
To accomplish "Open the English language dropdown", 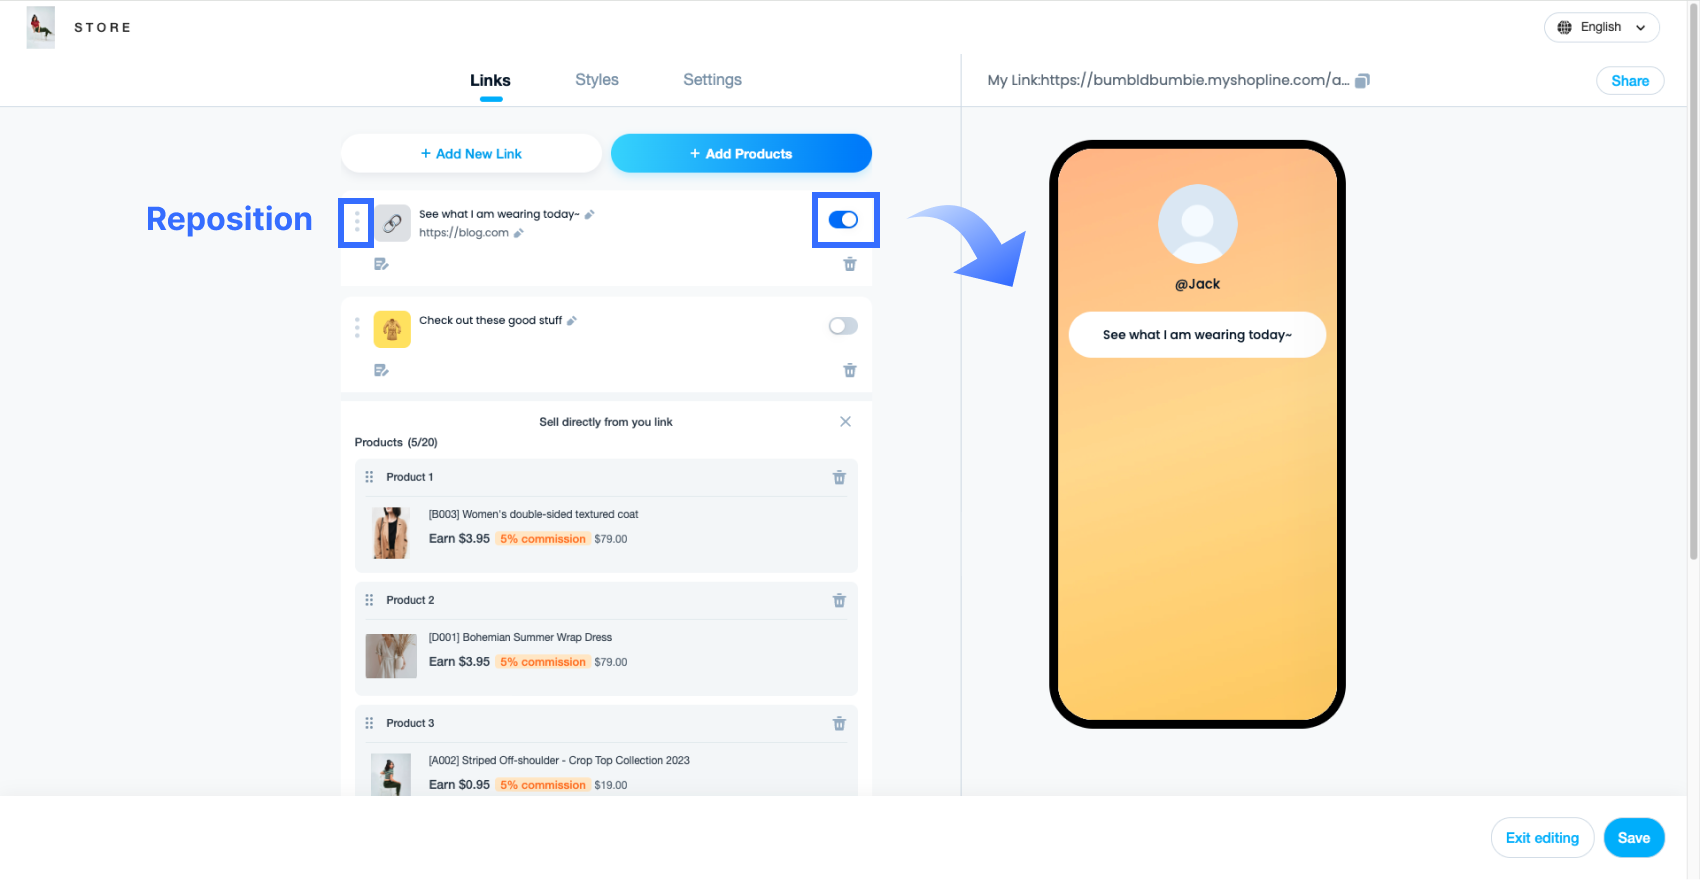I will pyautogui.click(x=1601, y=27).
